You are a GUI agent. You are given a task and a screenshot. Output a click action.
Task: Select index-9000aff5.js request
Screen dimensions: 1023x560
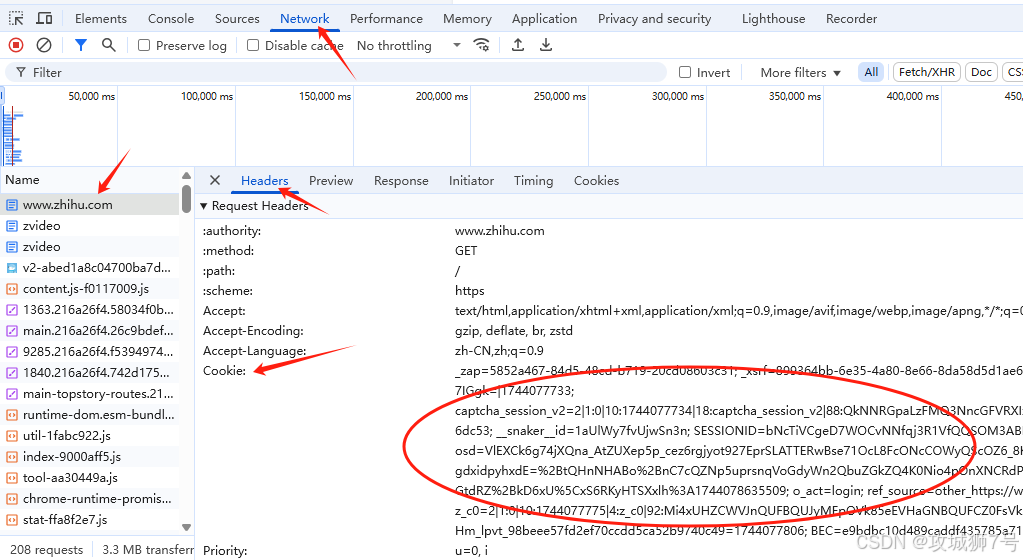point(89,456)
